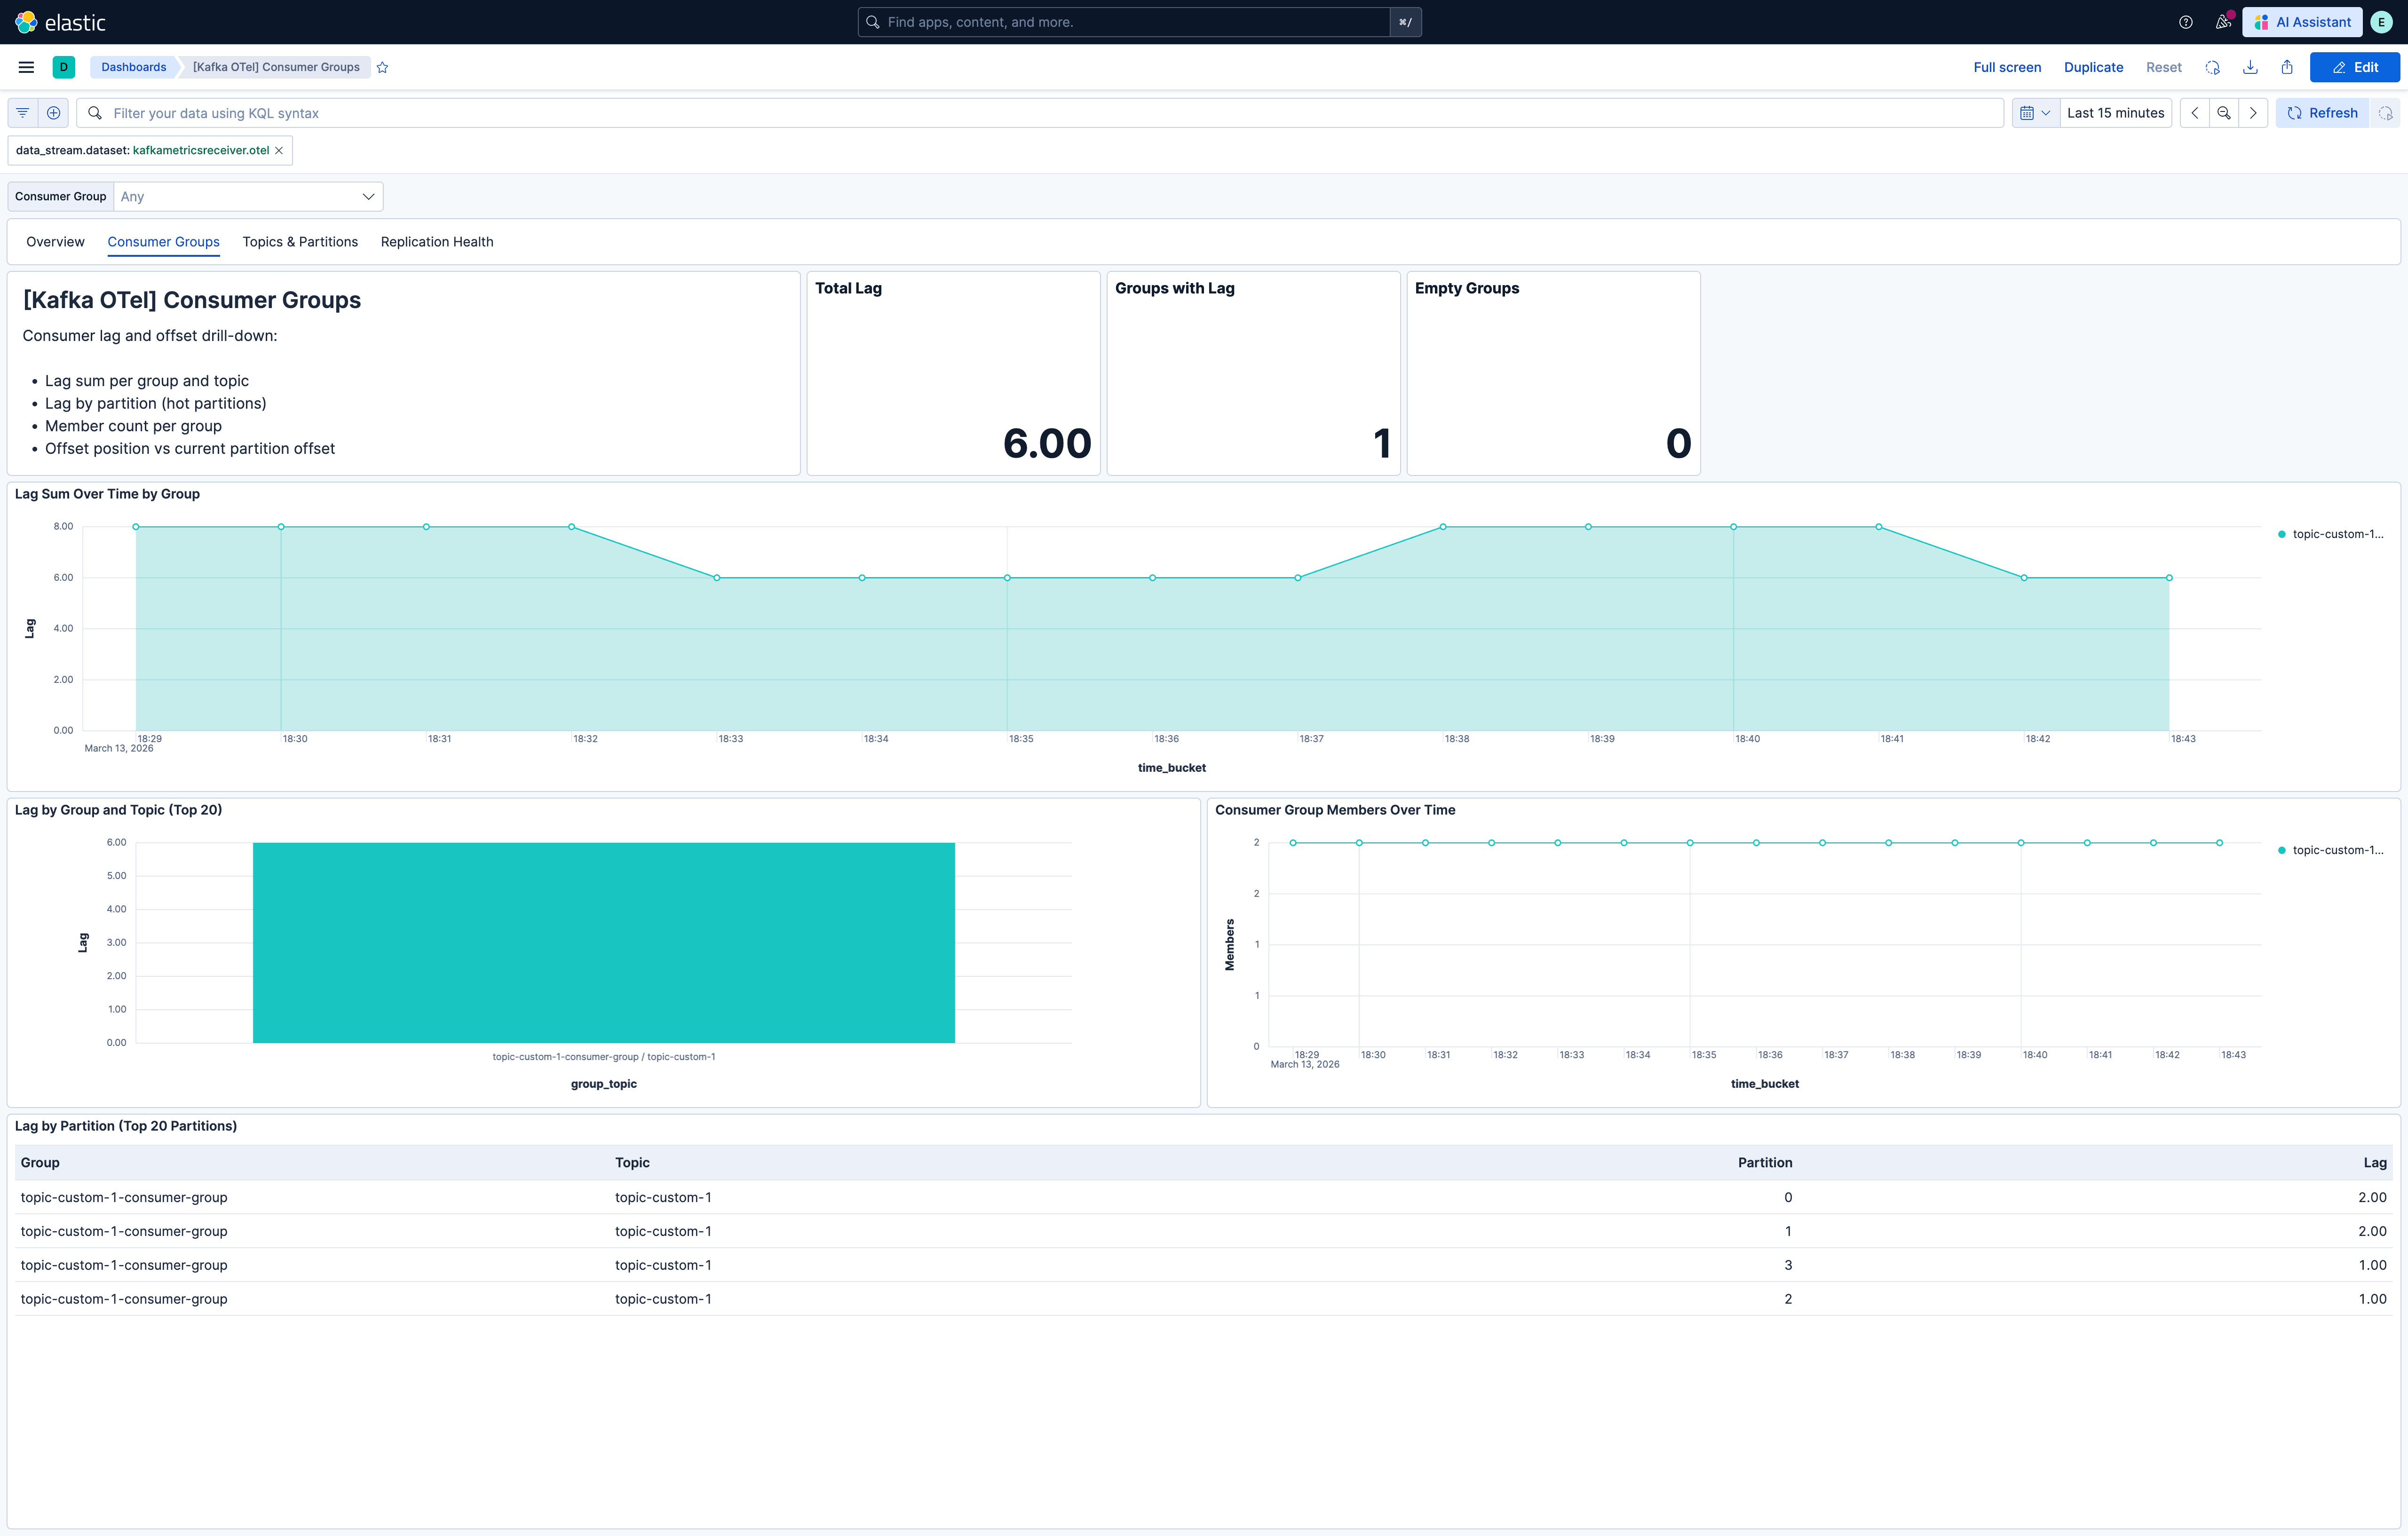Viewport: 2408px width, 1536px height.
Task: Open the date quick menu calendar dropdown
Action: 2035,113
